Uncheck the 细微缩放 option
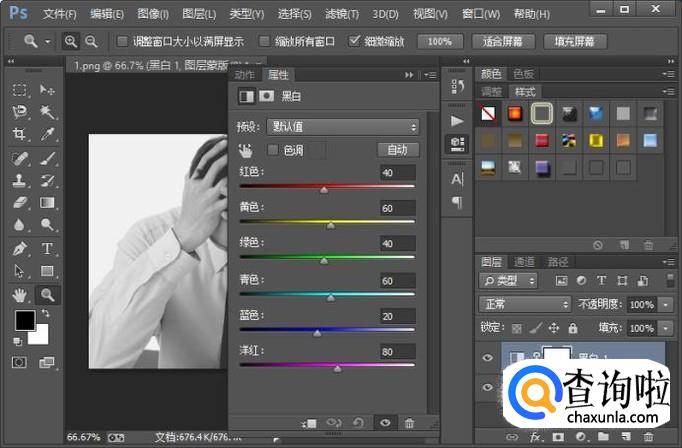The width and height of the screenshot is (682, 448). [355, 42]
